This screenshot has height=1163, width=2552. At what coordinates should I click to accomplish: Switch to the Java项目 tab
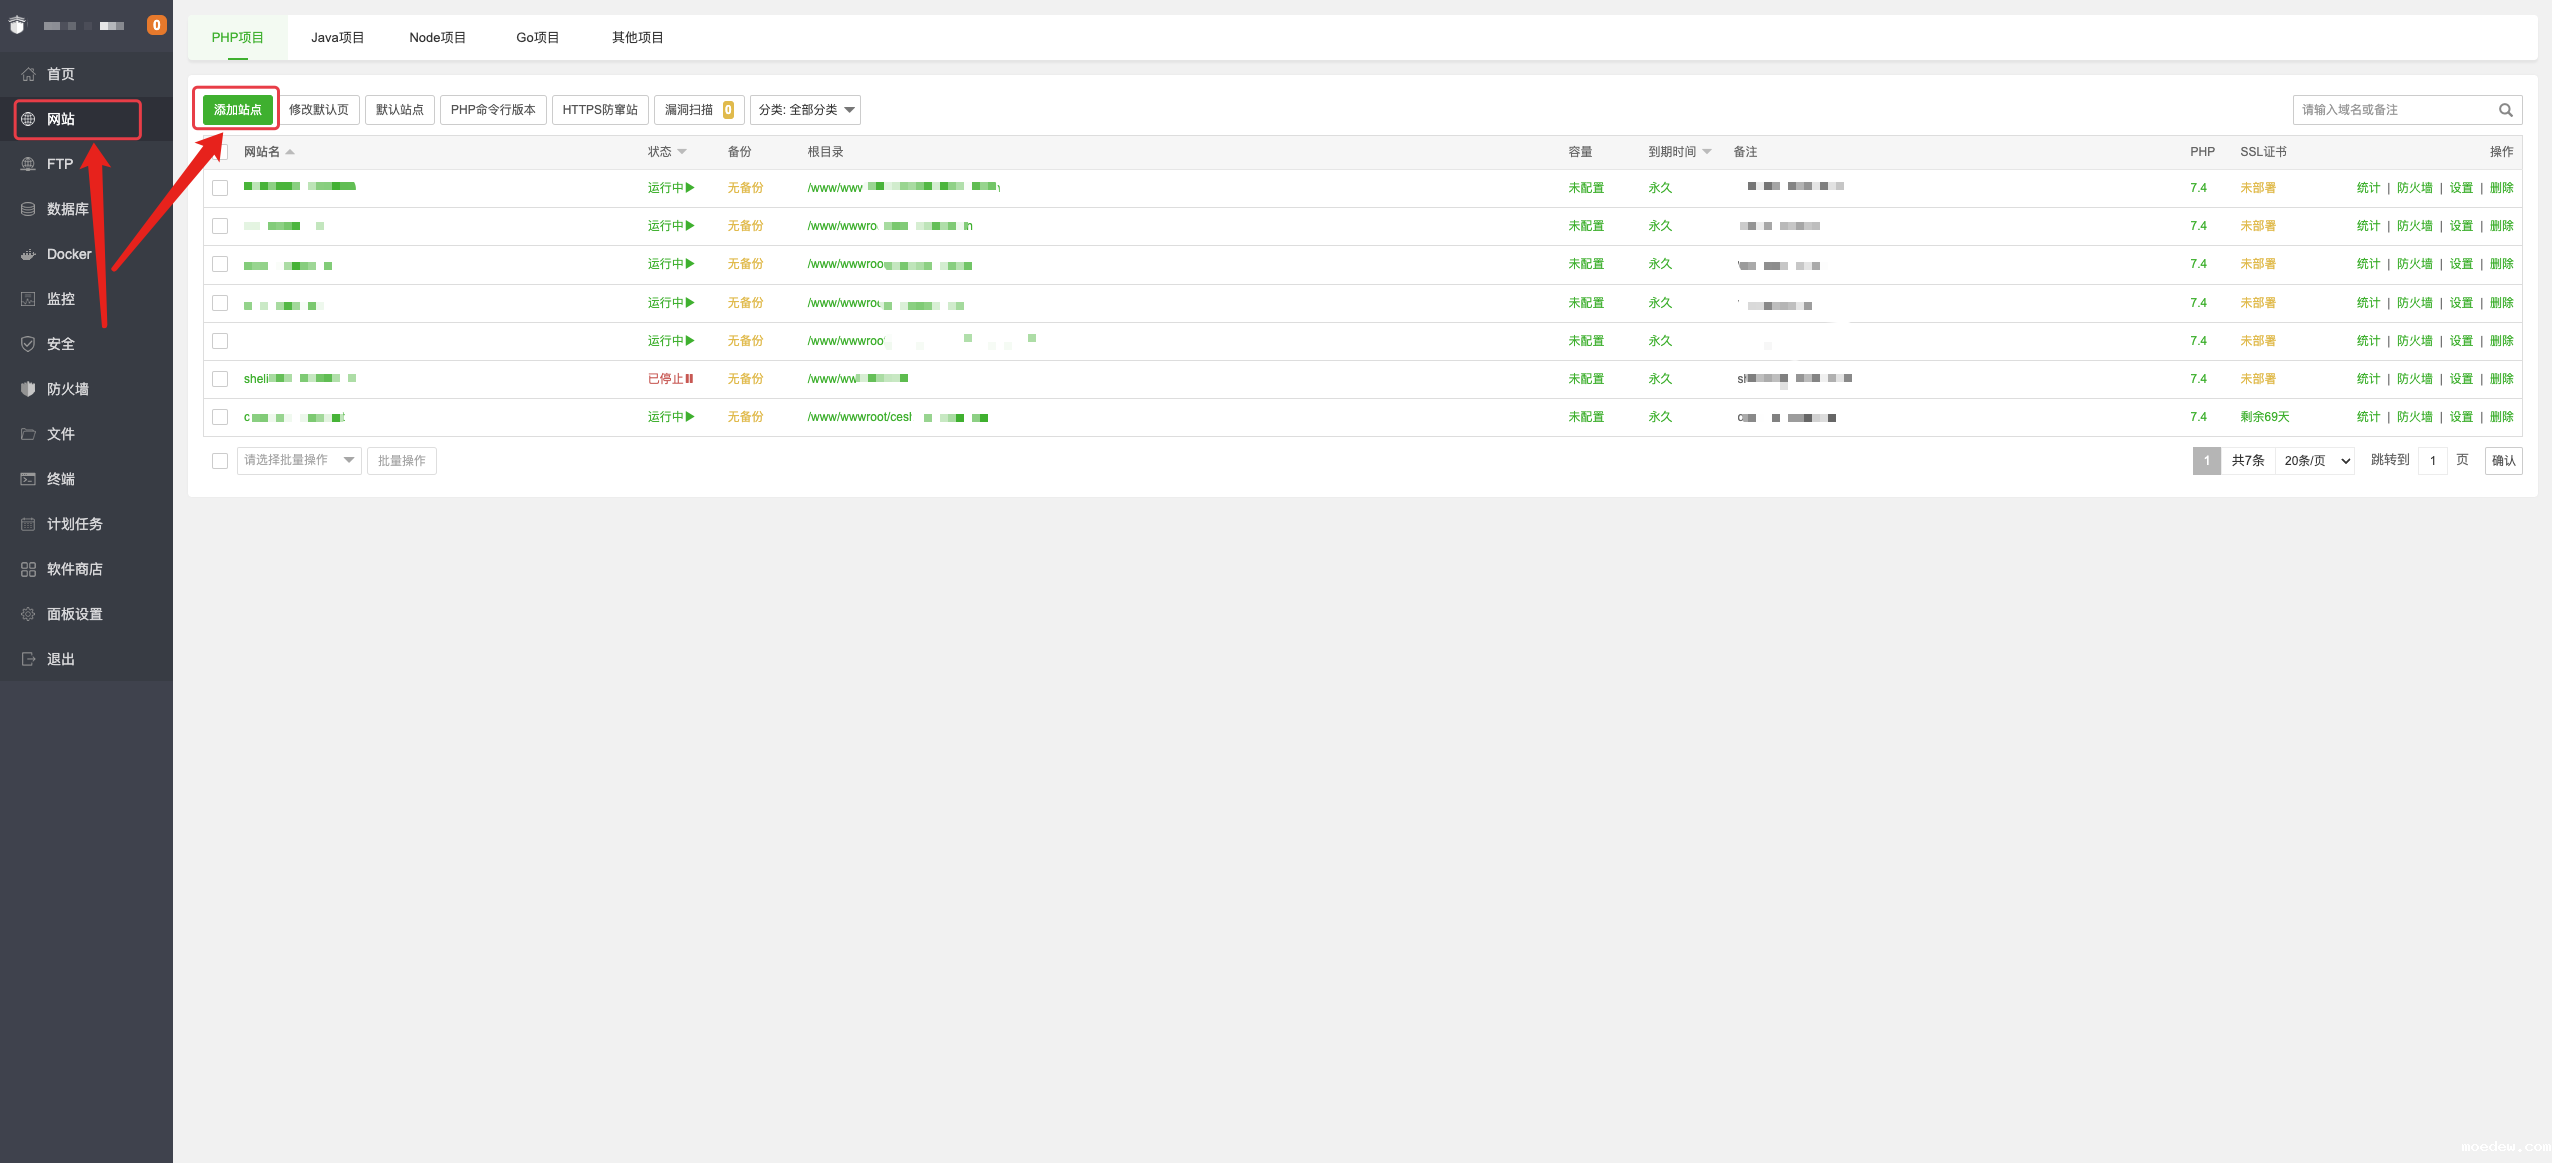click(337, 38)
